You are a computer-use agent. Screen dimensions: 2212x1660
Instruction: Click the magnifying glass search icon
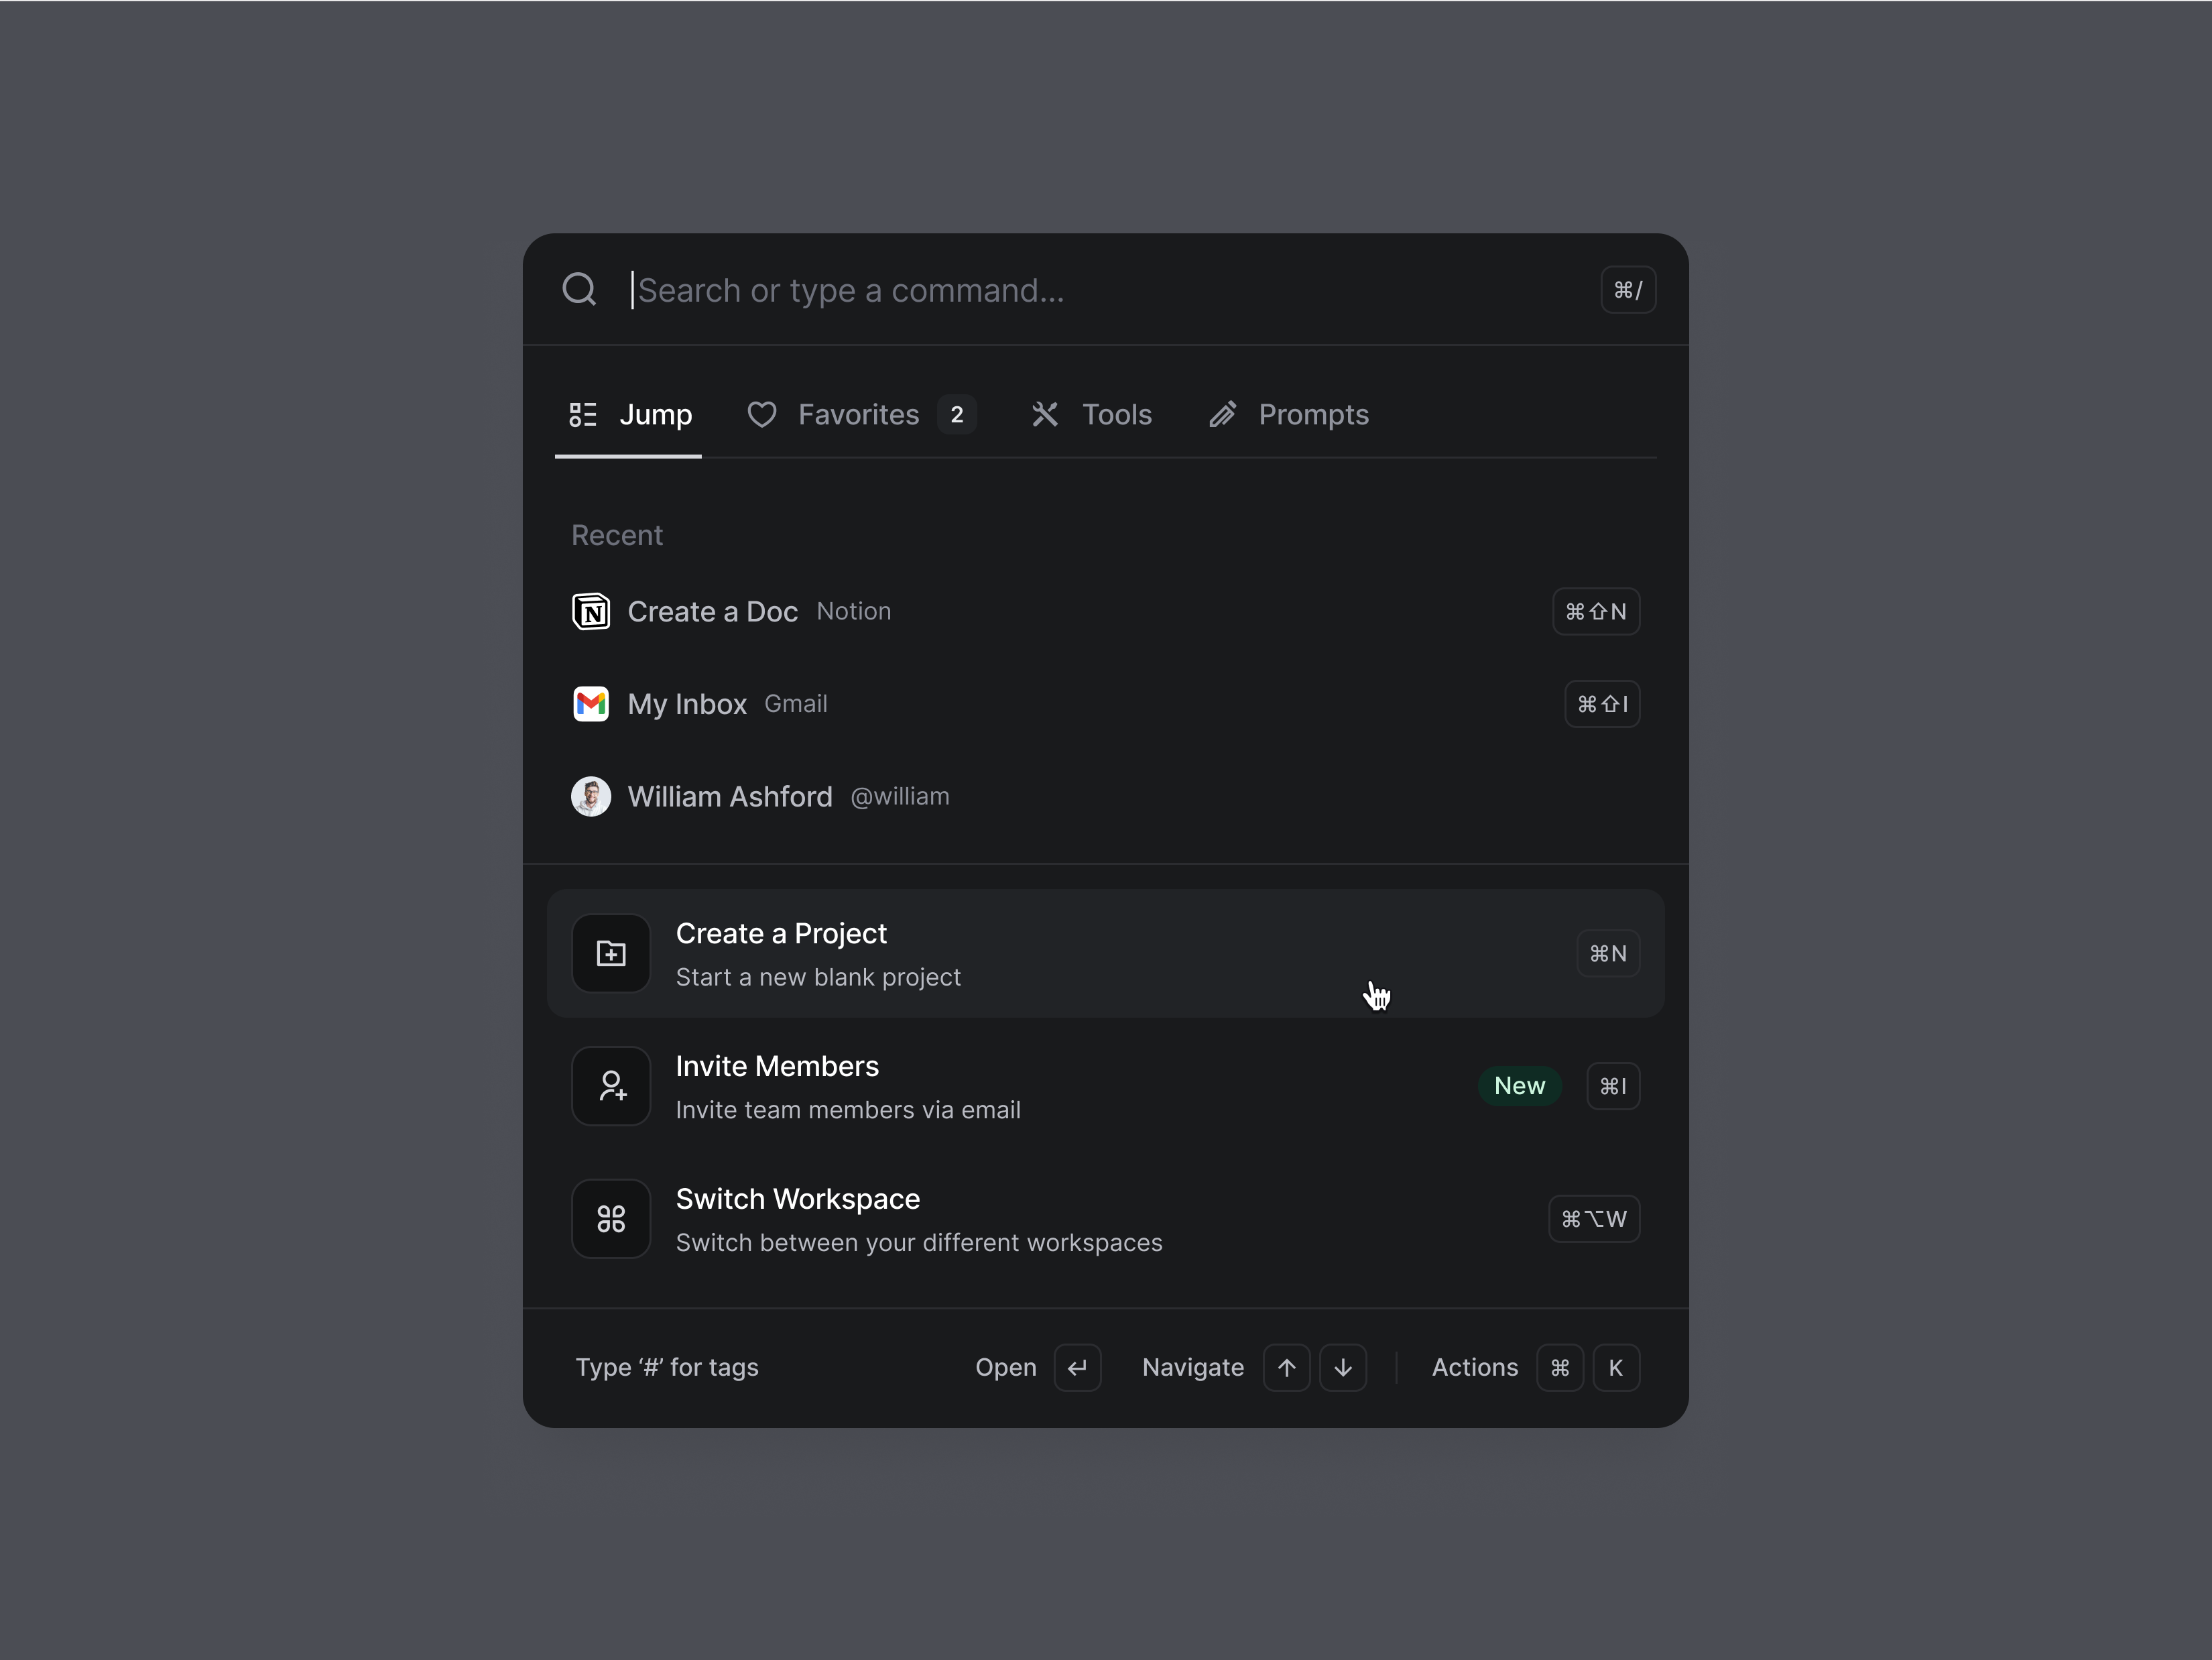click(580, 289)
